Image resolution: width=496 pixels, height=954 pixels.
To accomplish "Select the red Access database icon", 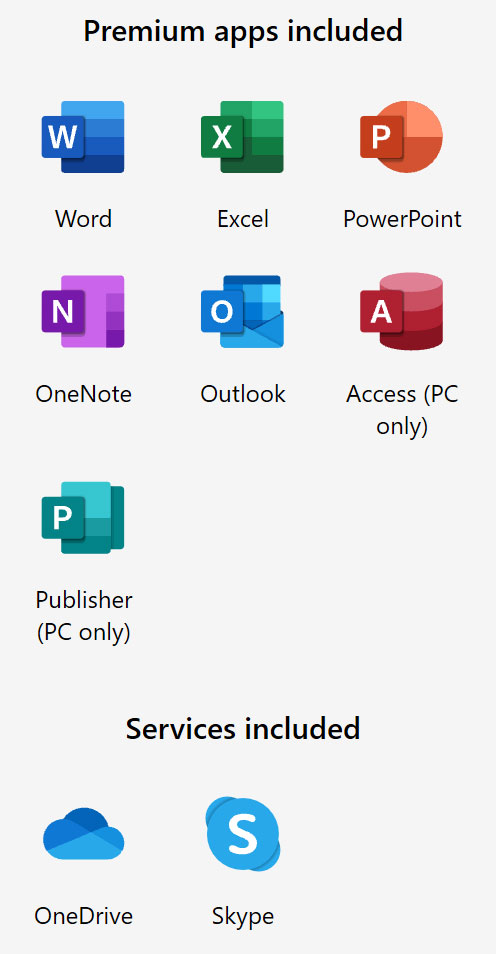I will pos(402,312).
